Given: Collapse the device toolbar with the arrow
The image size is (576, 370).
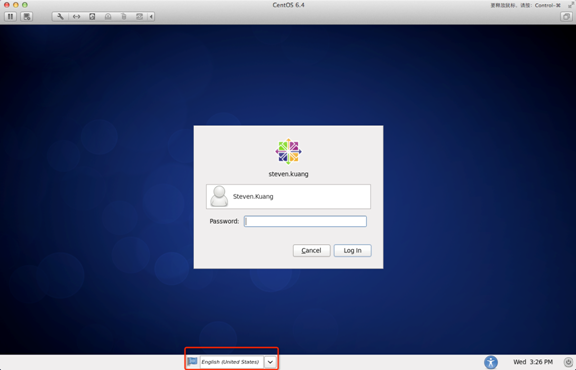Looking at the screenshot, I should click(151, 17).
